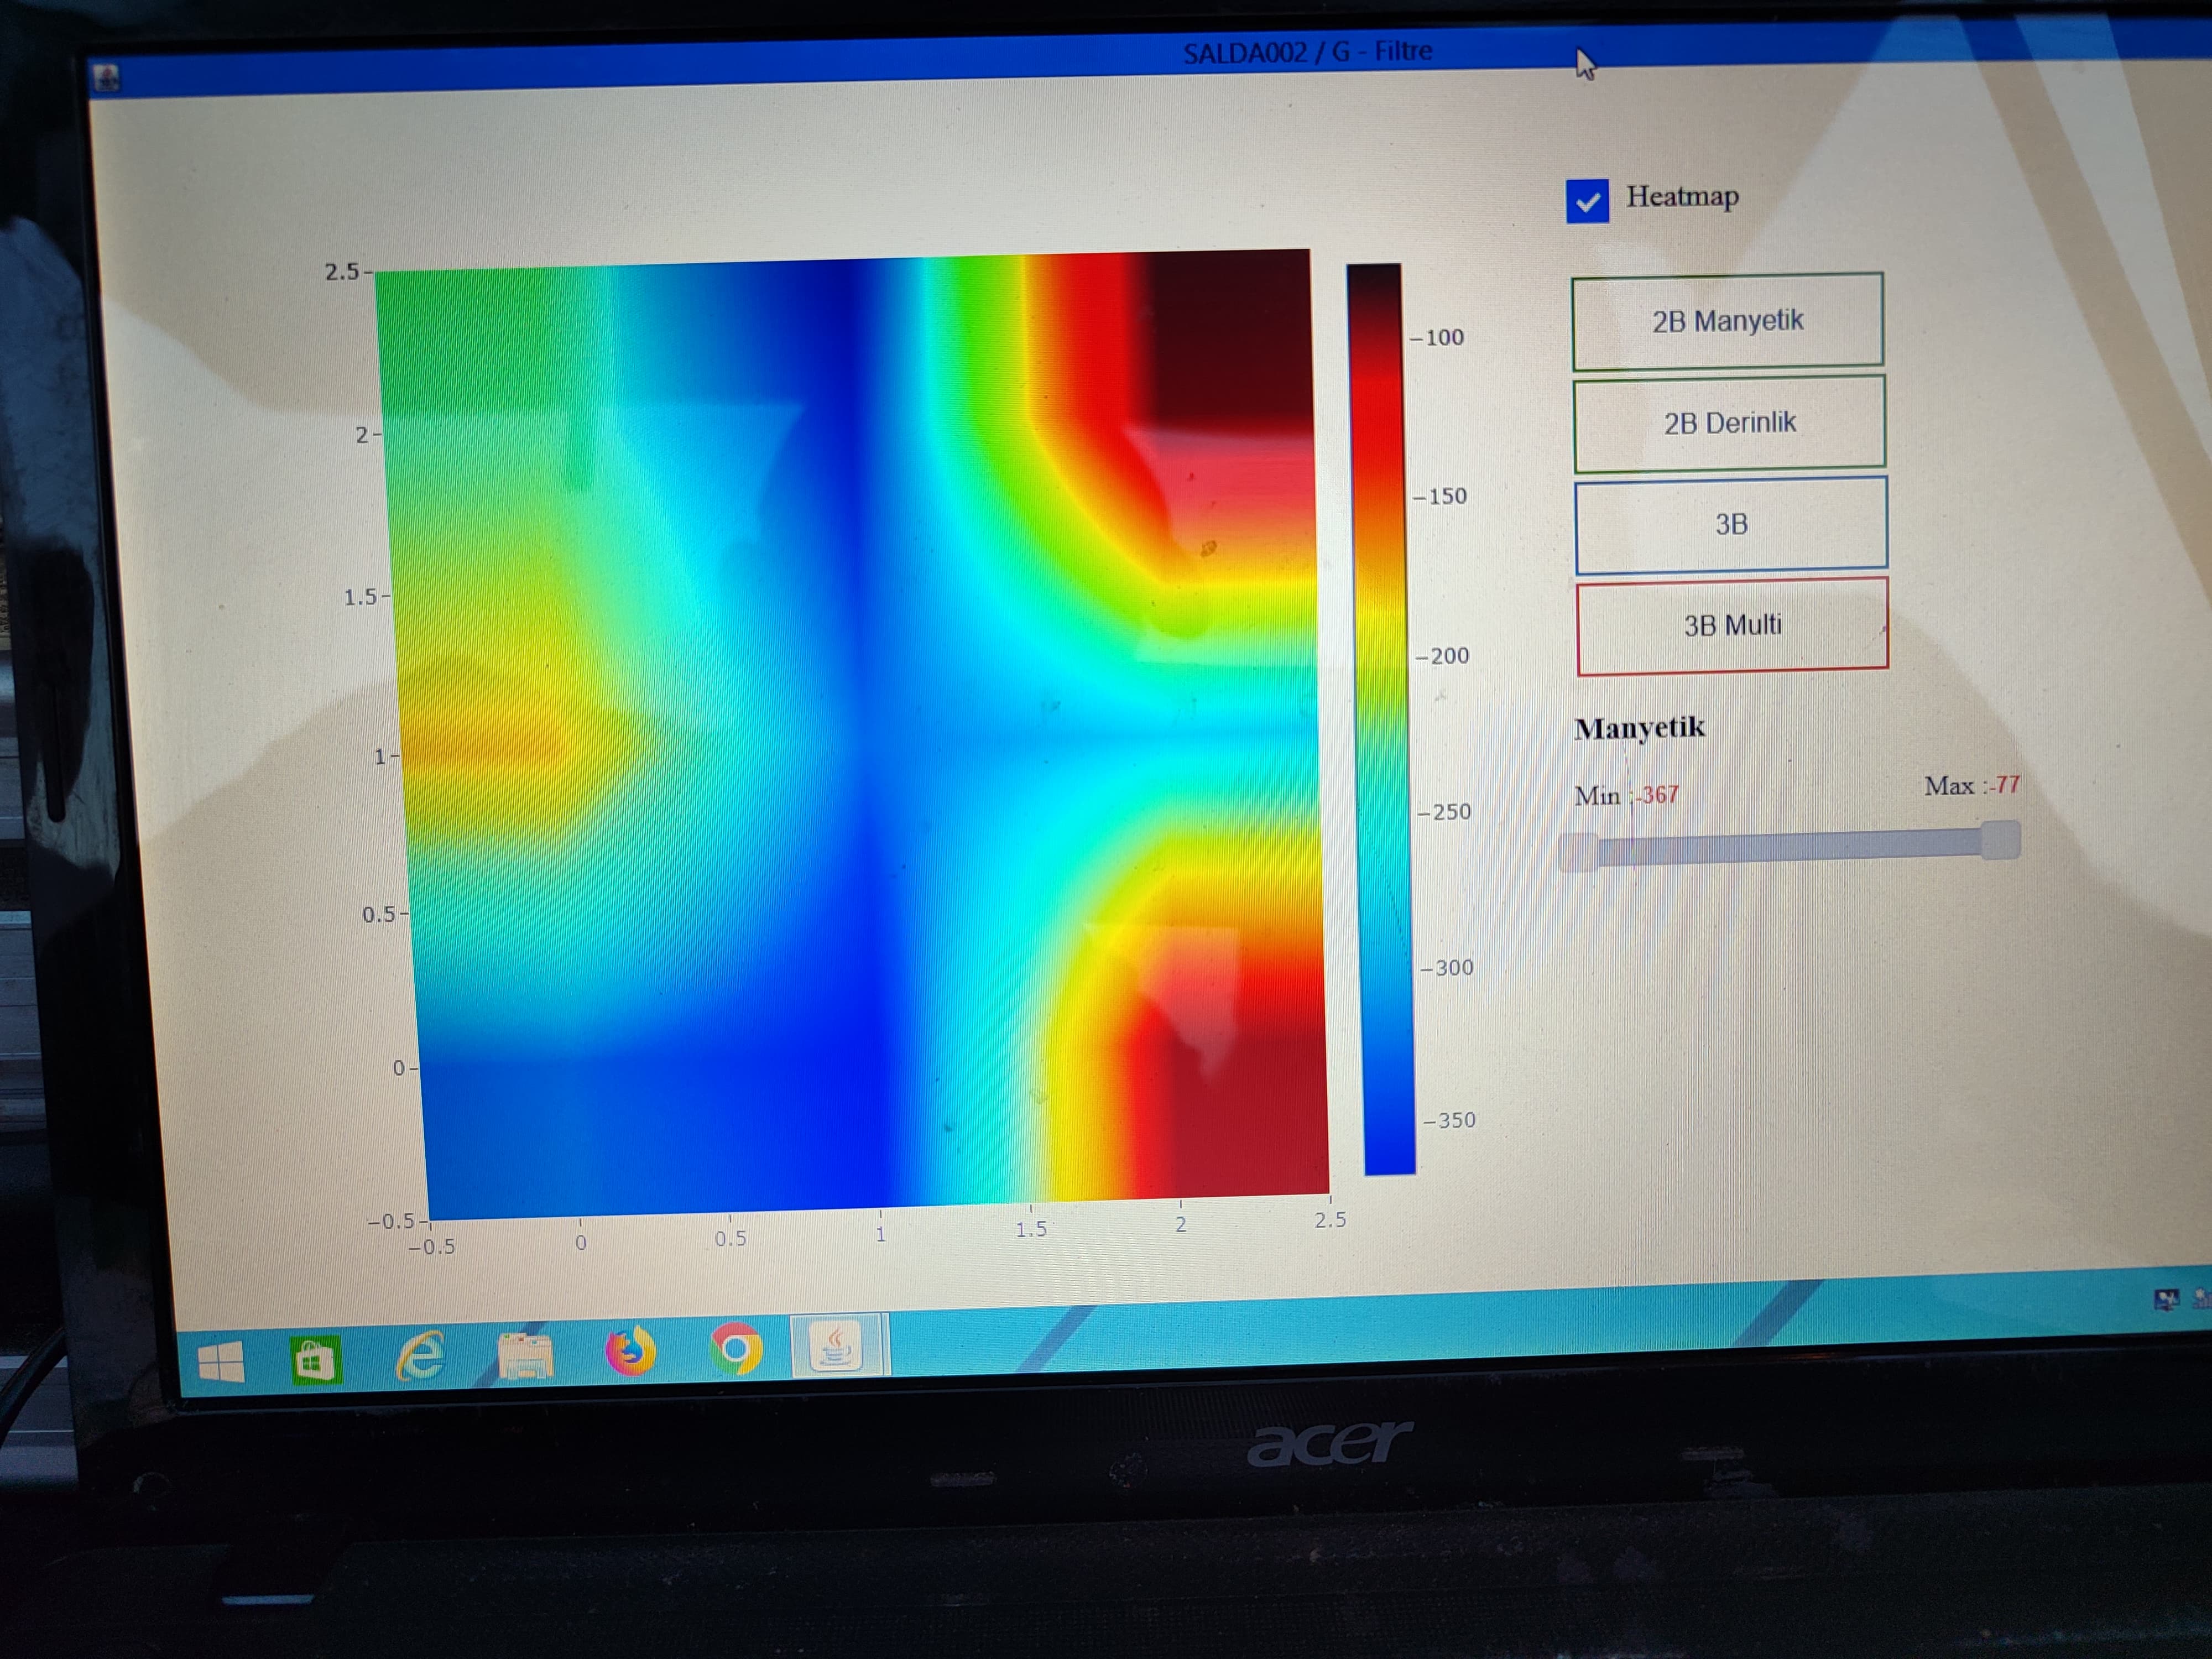Click the window icon in title bar
This screenshot has height=1659, width=2212.
[x=105, y=78]
